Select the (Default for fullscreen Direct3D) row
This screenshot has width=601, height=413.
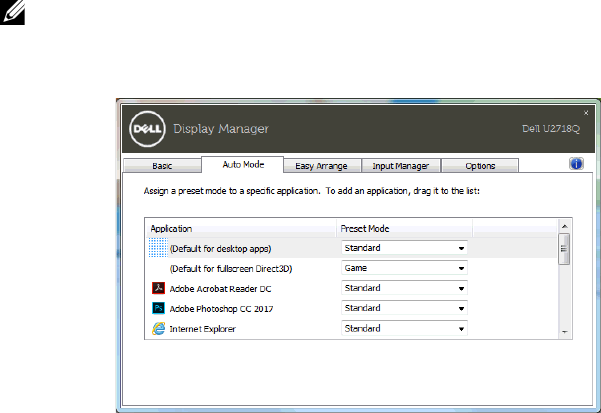(351, 268)
